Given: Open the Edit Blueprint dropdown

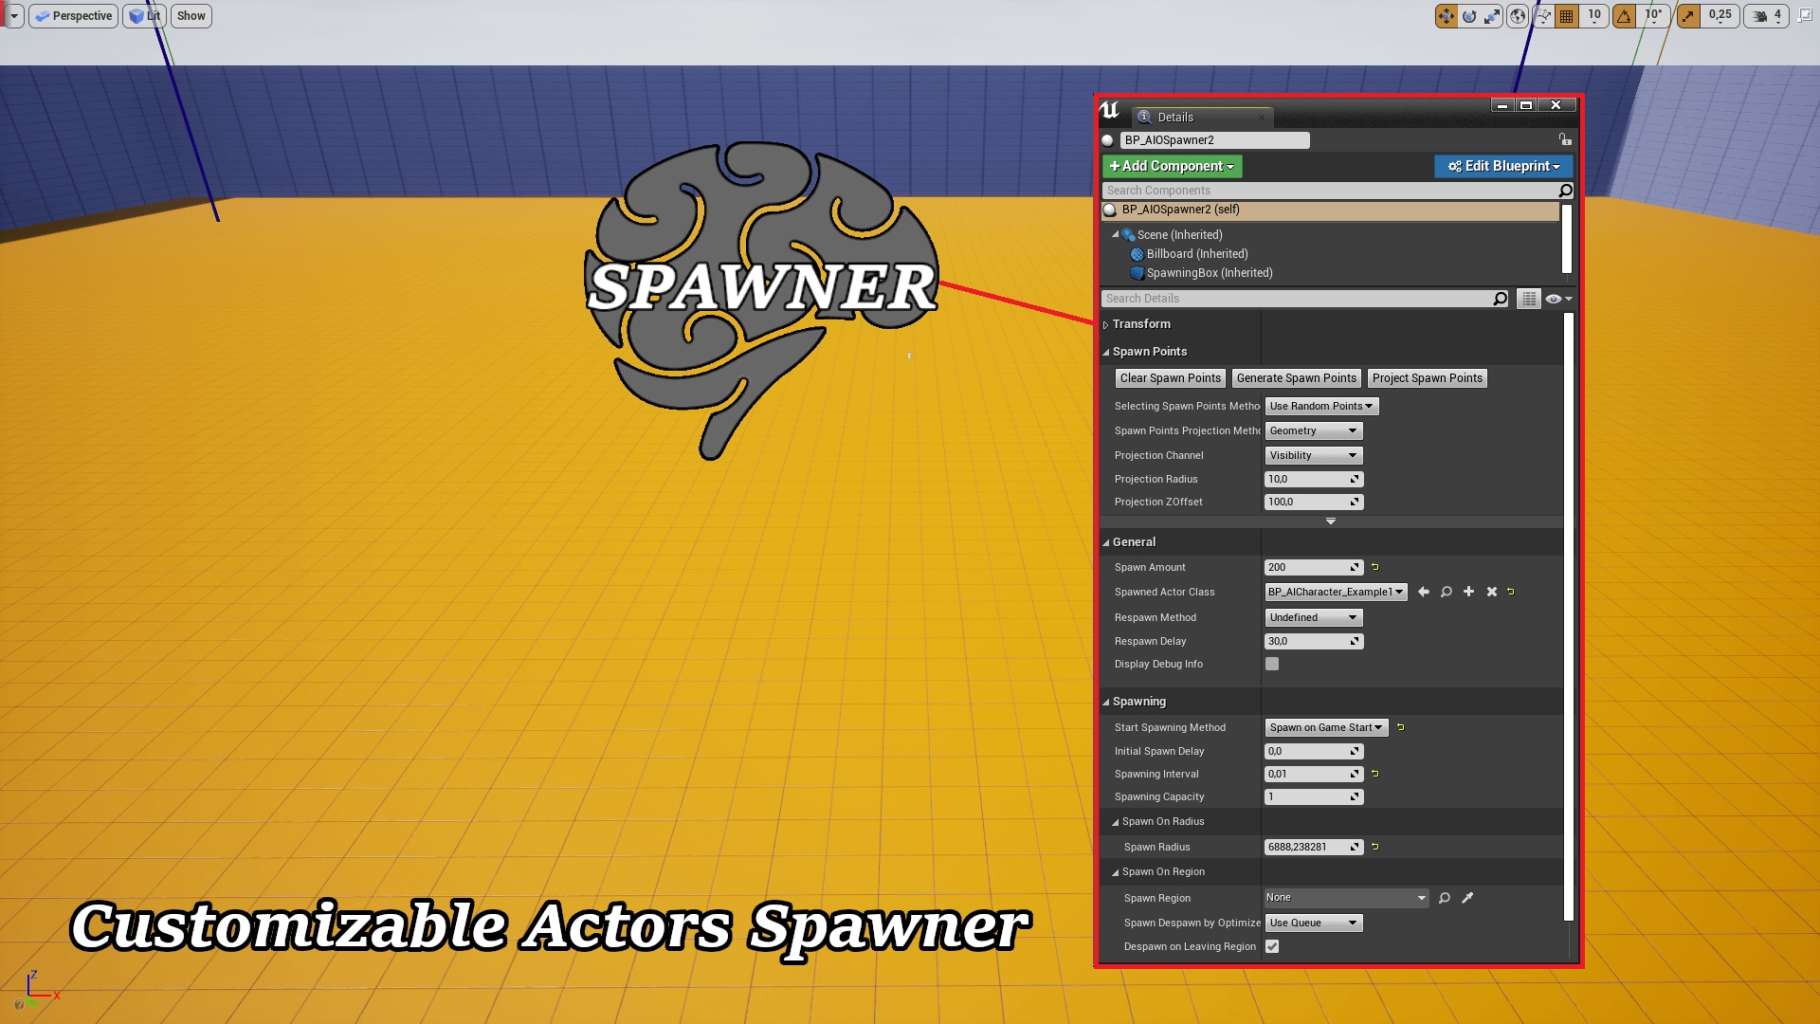Looking at the screenshot, I should (1503, 166).
